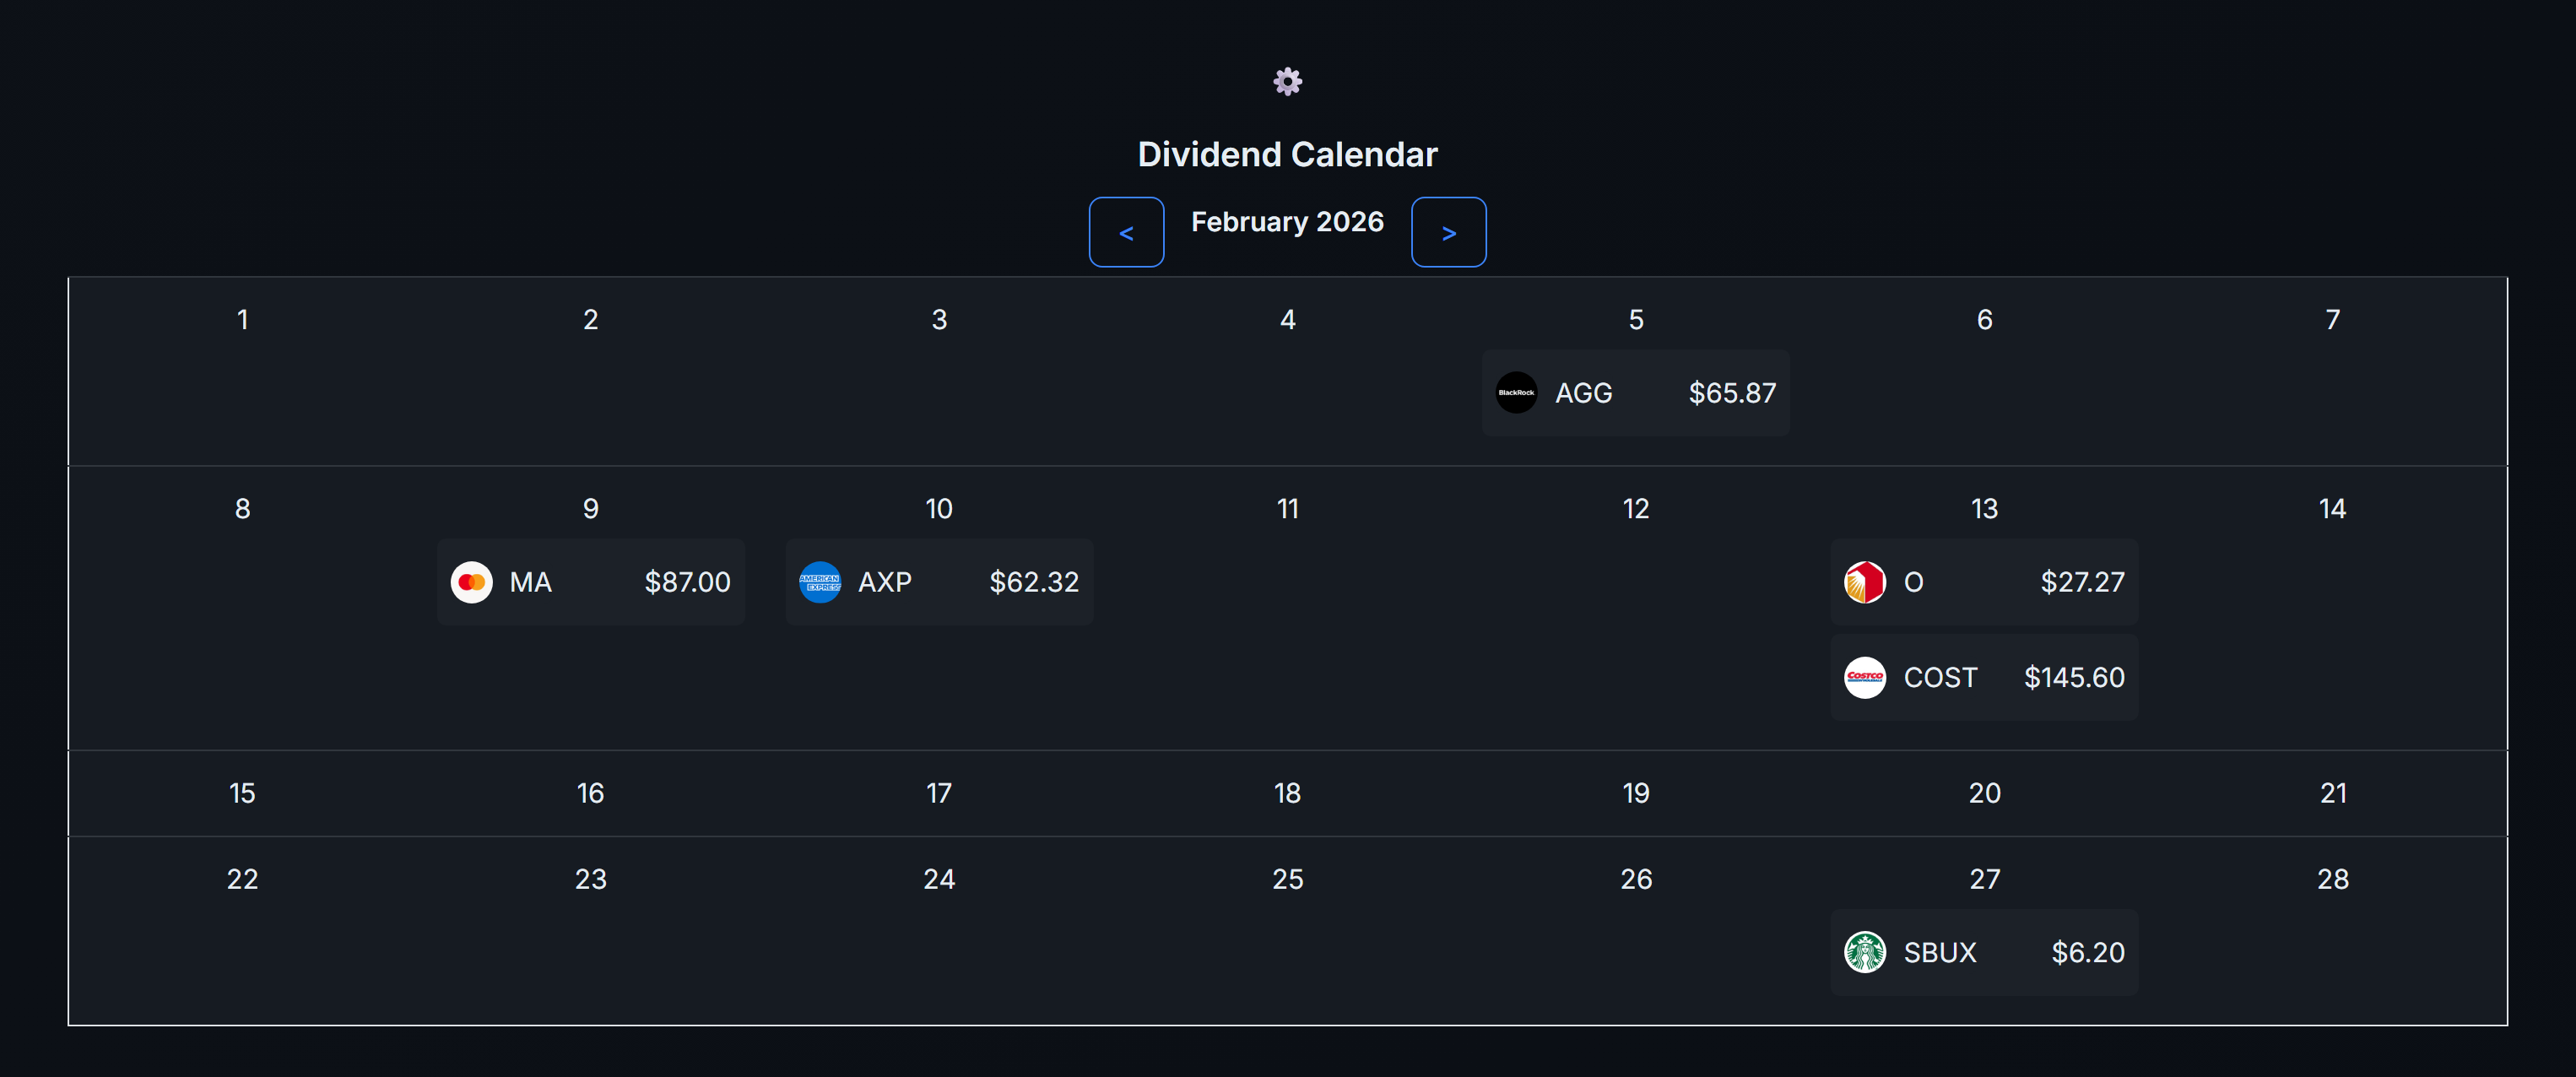The width and height of the screenshot is (2576, 1077).
Task: Click the Costco logo icon
Action: [1864, 678]
